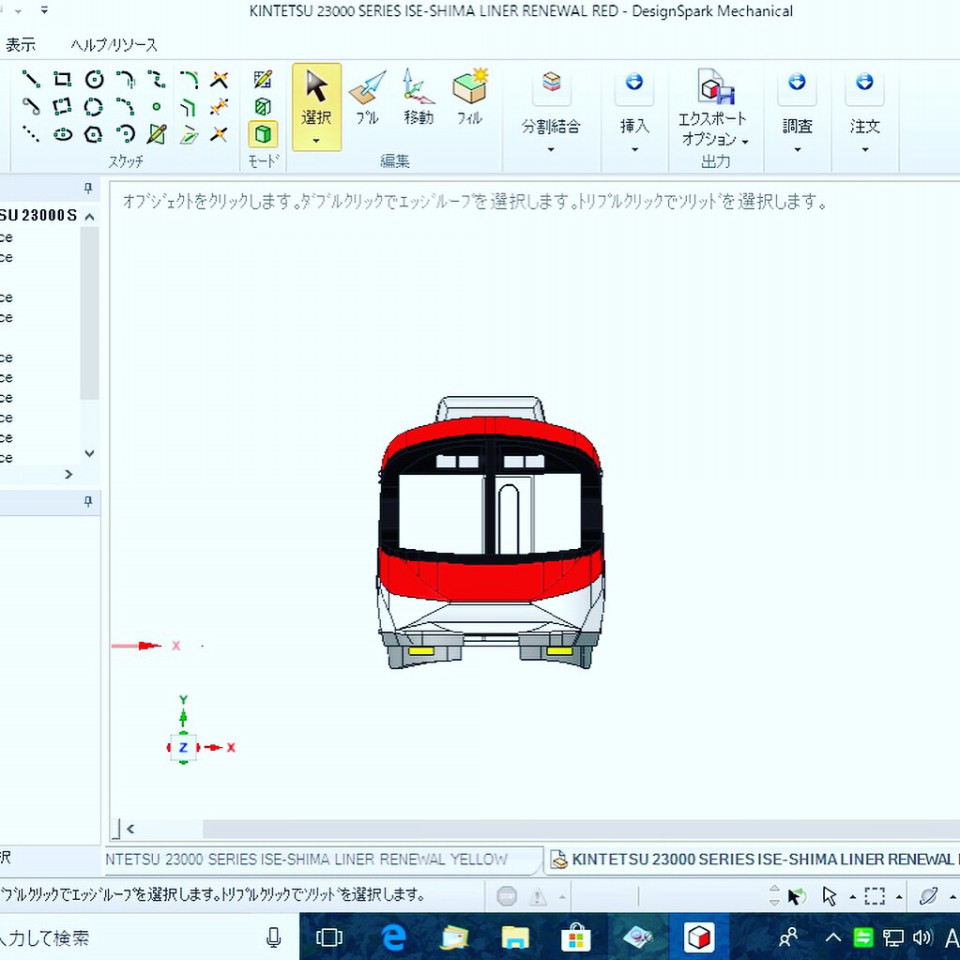Select the Line sketch tool
This screenshot has width=960, height=960.
pos(31,79)
